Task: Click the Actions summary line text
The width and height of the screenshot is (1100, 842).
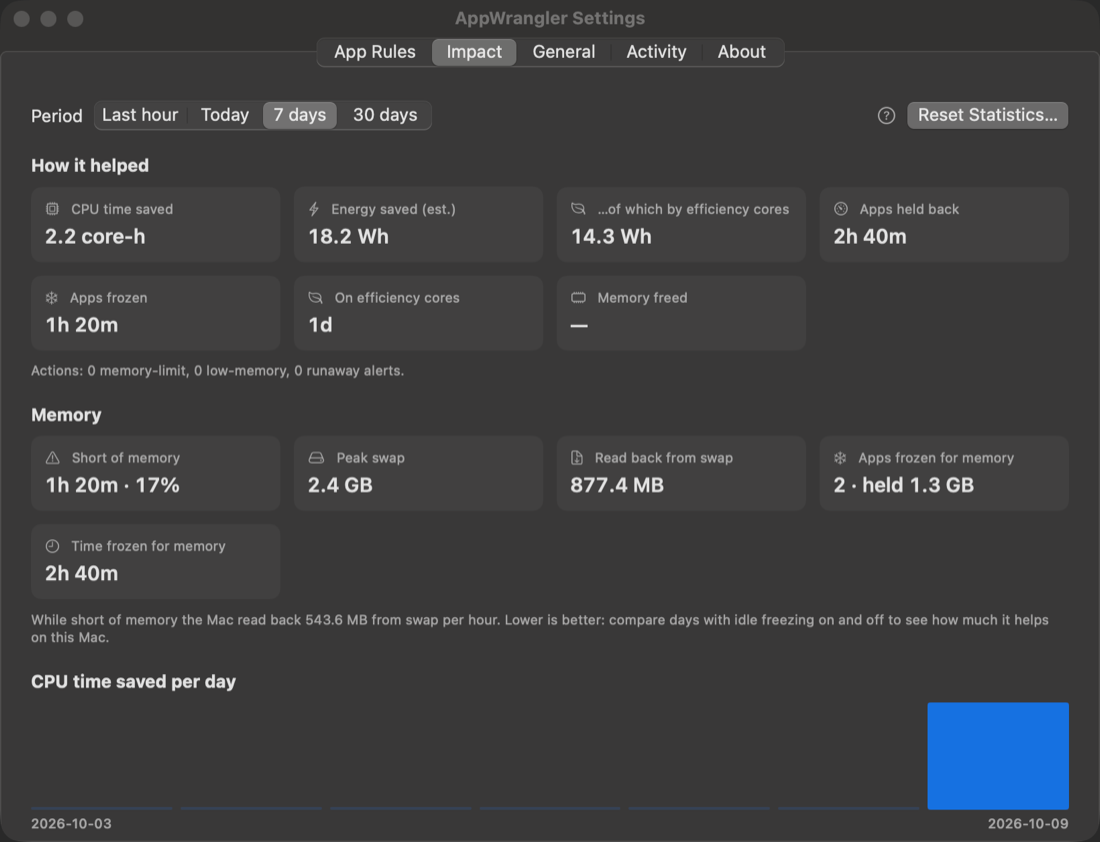Action: [x=217, y=370]
